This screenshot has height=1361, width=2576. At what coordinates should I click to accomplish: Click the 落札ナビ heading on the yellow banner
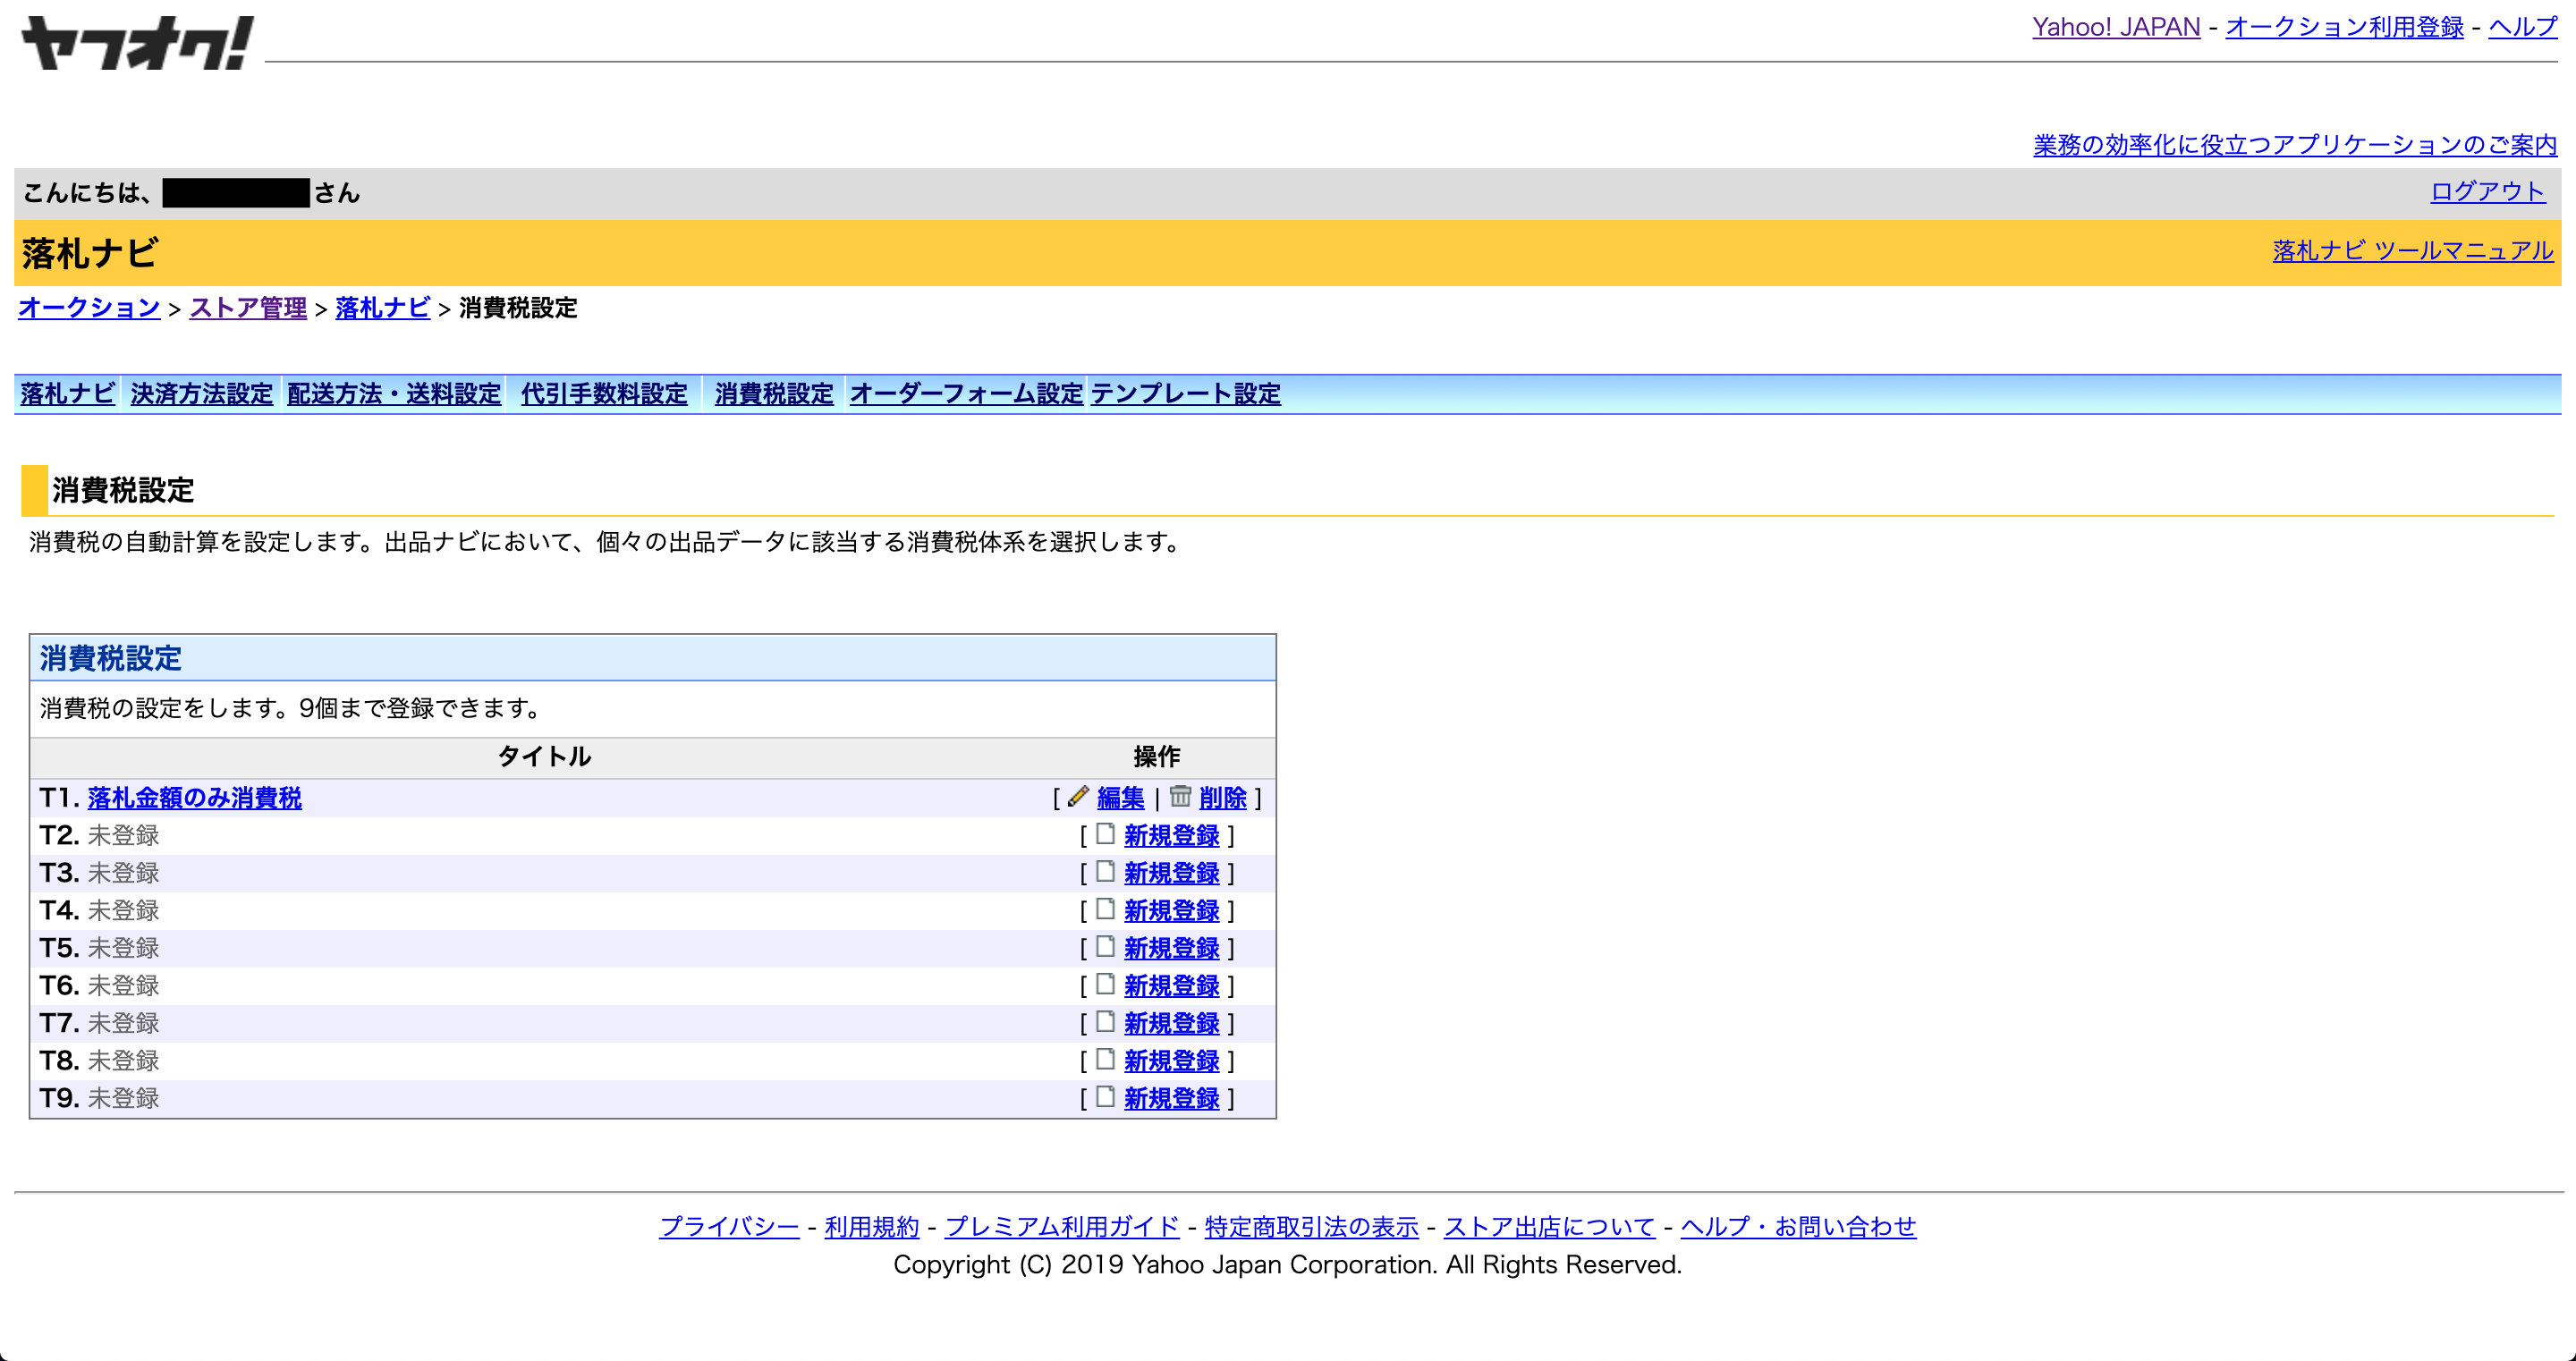(x=90, y=253)
